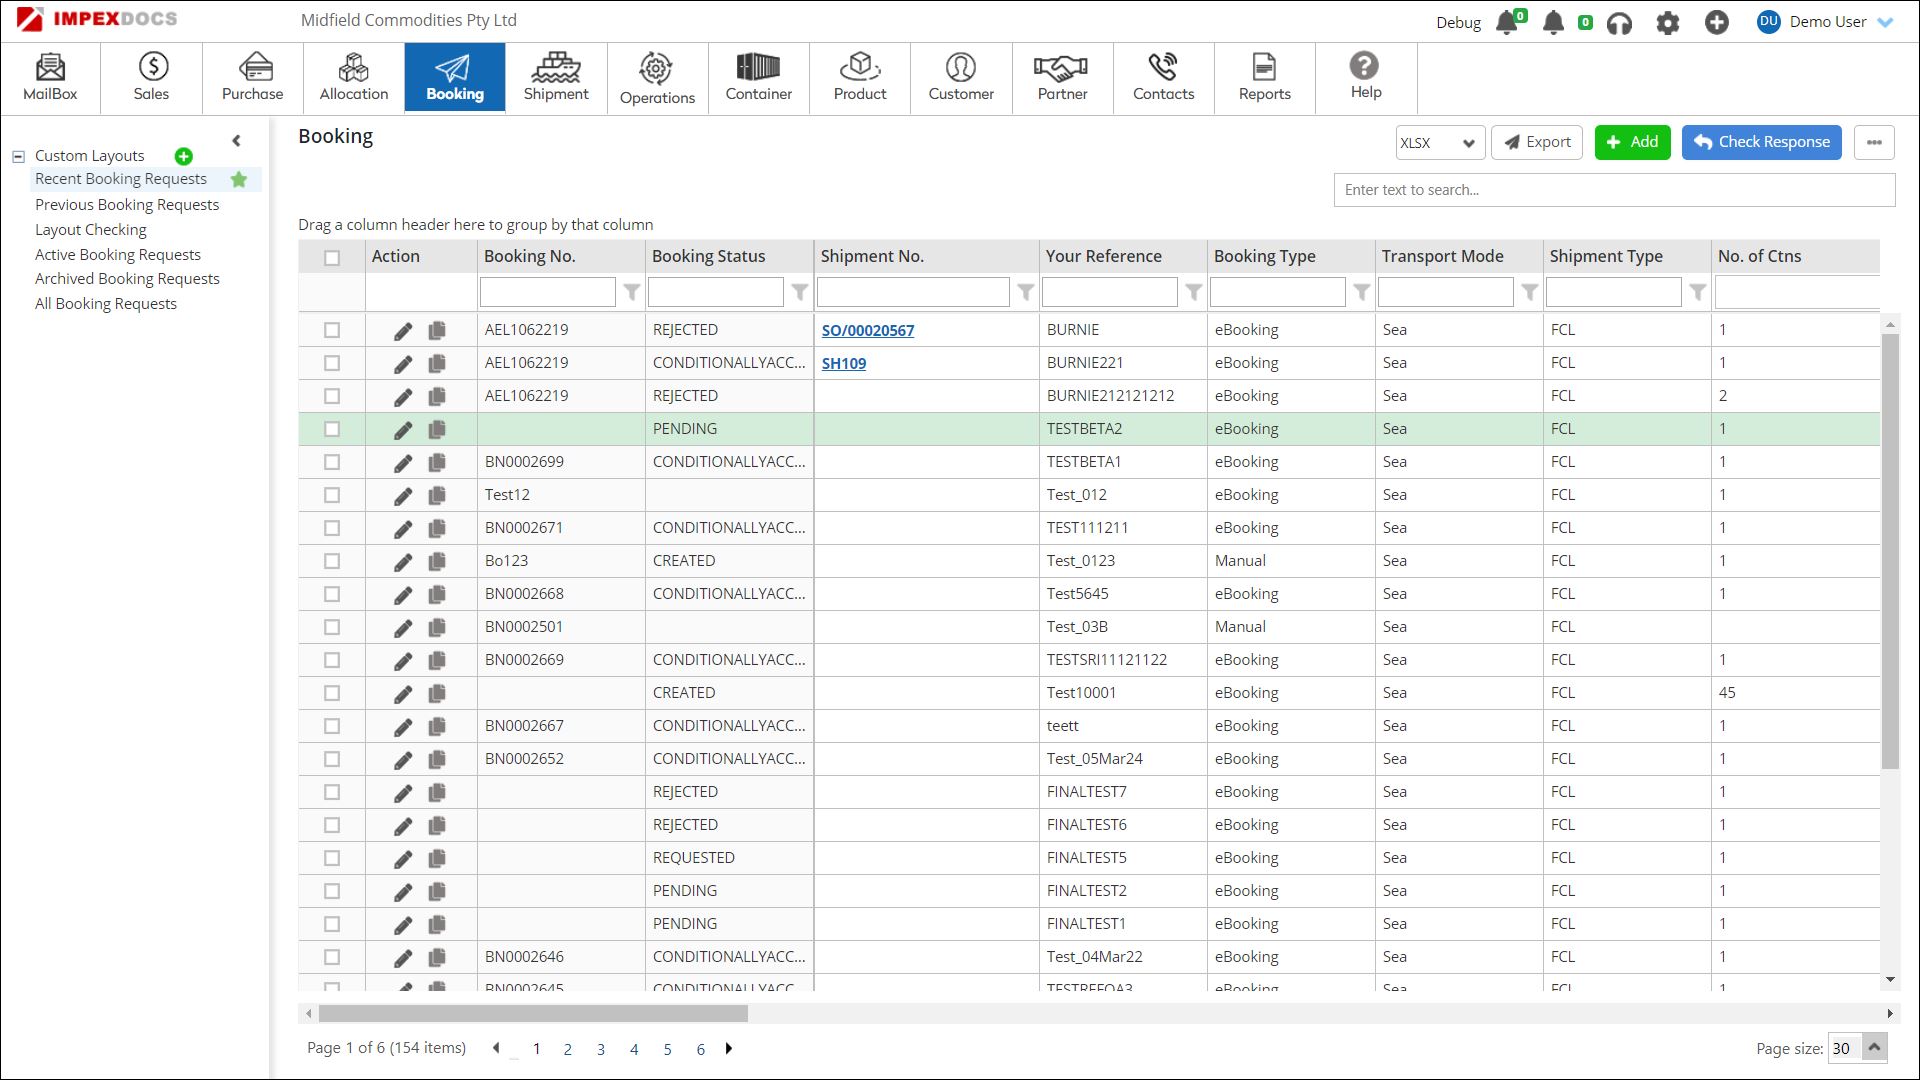Select the checkbox for the Test10001 row

[332, 694]
